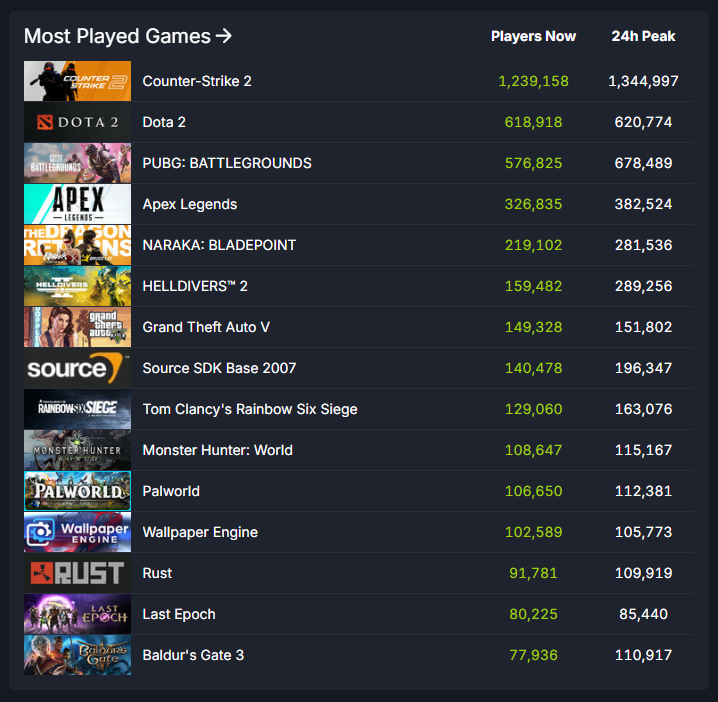Click the 77,936 players count
This screenshot has width=718, height=702.
click(533, 655)
